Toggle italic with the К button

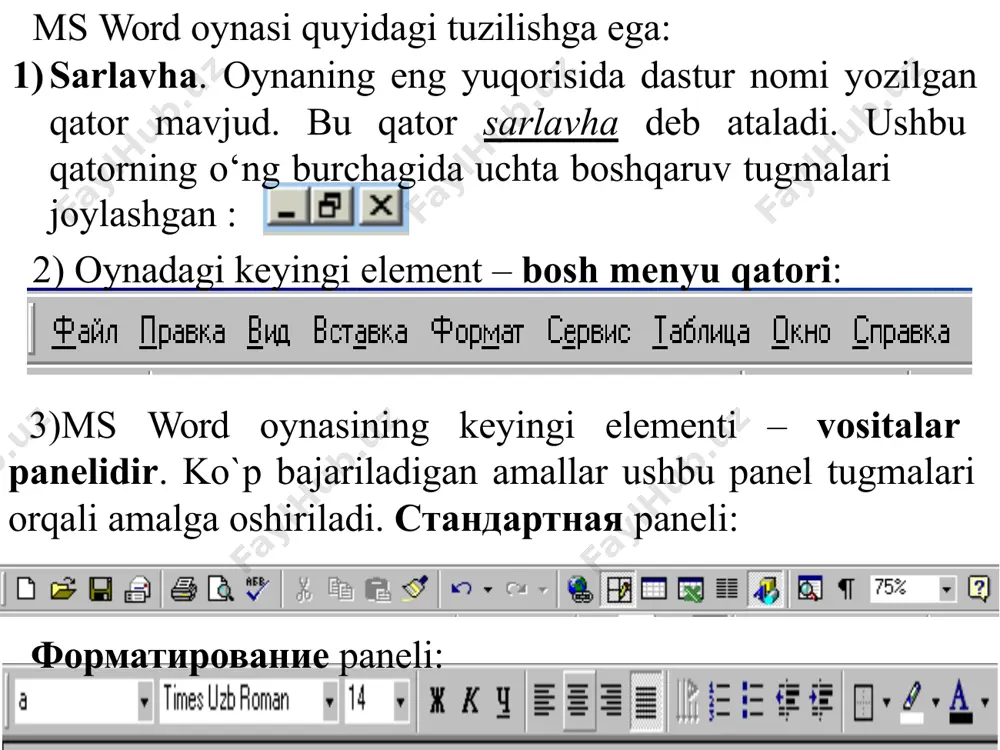coord(470,700)
